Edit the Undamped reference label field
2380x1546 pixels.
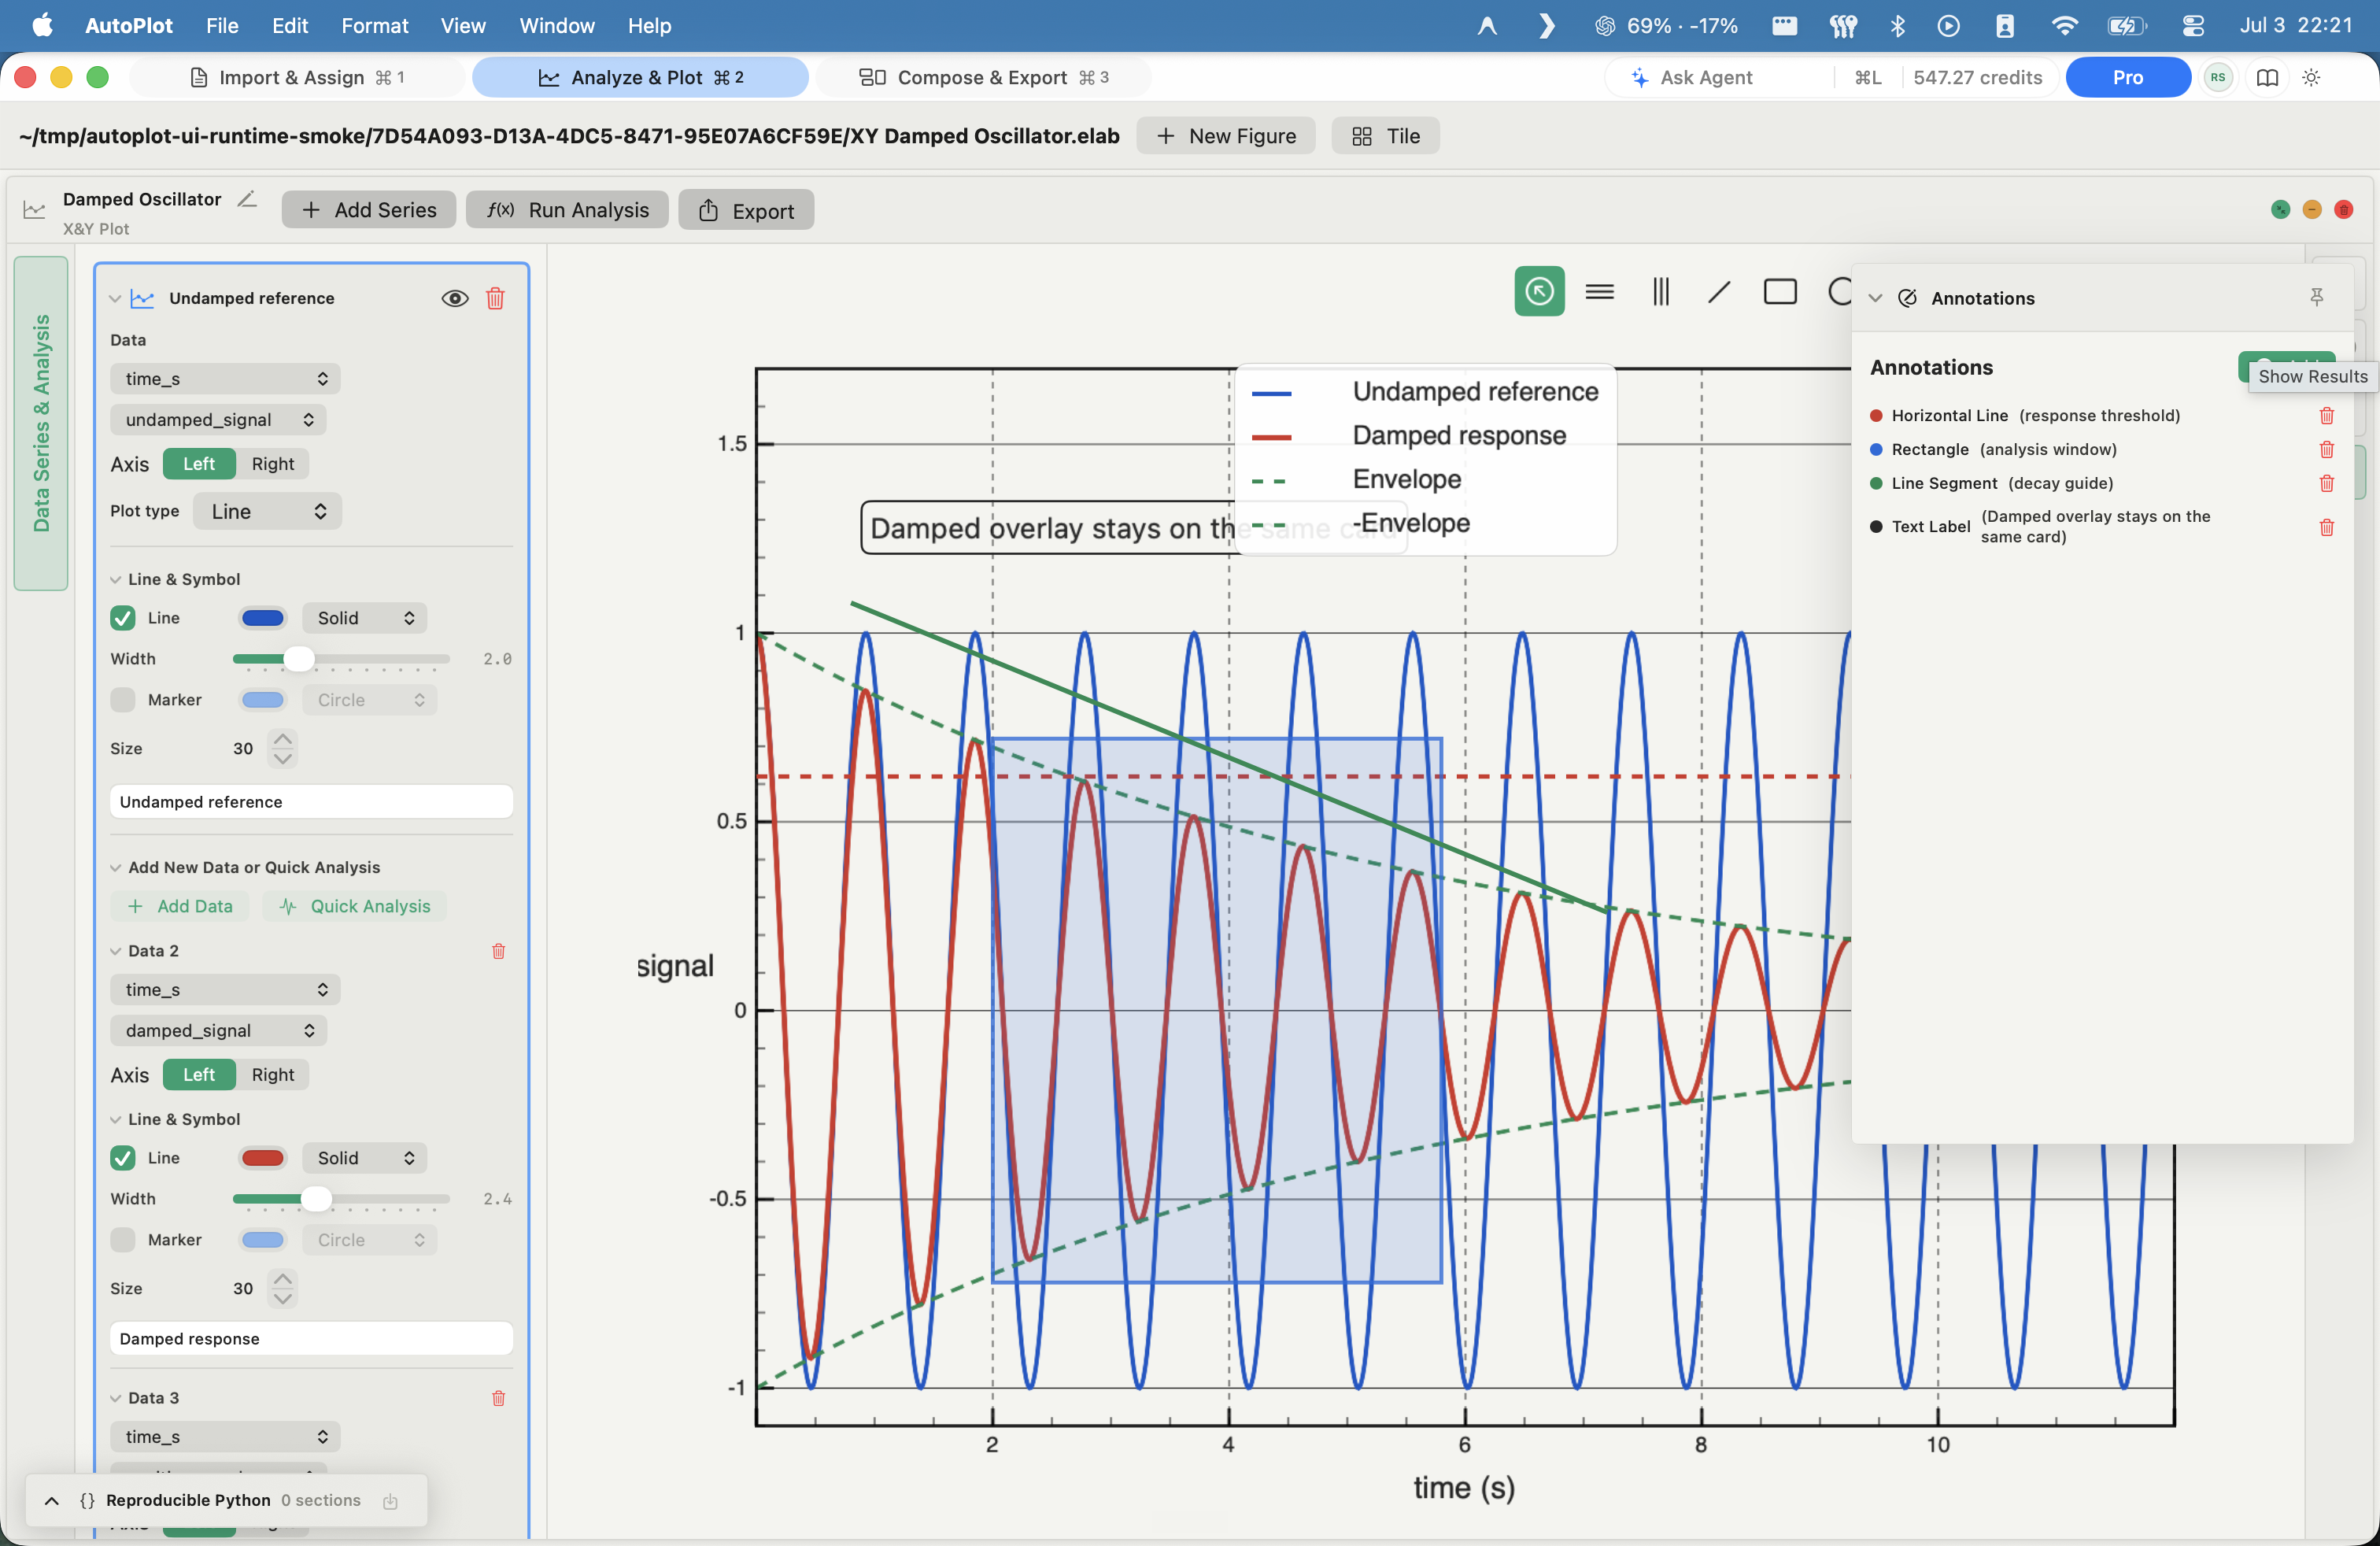point(311,802)
